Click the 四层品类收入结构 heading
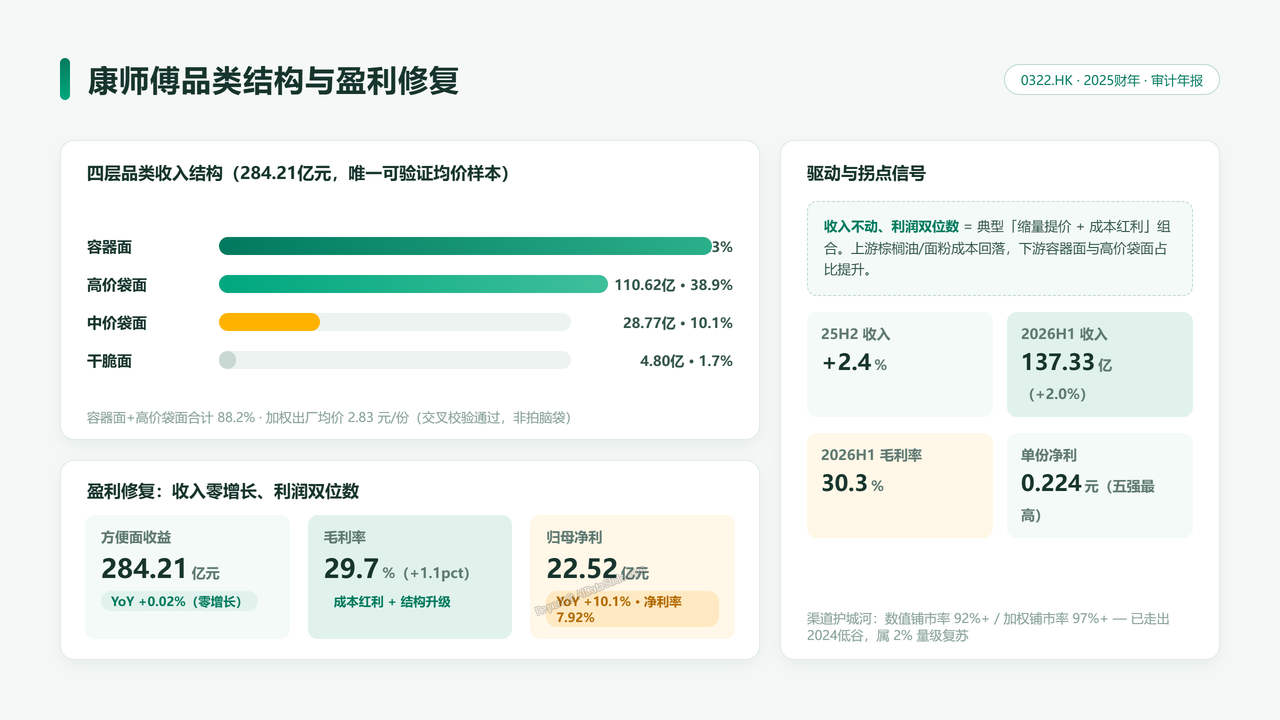 300,173
